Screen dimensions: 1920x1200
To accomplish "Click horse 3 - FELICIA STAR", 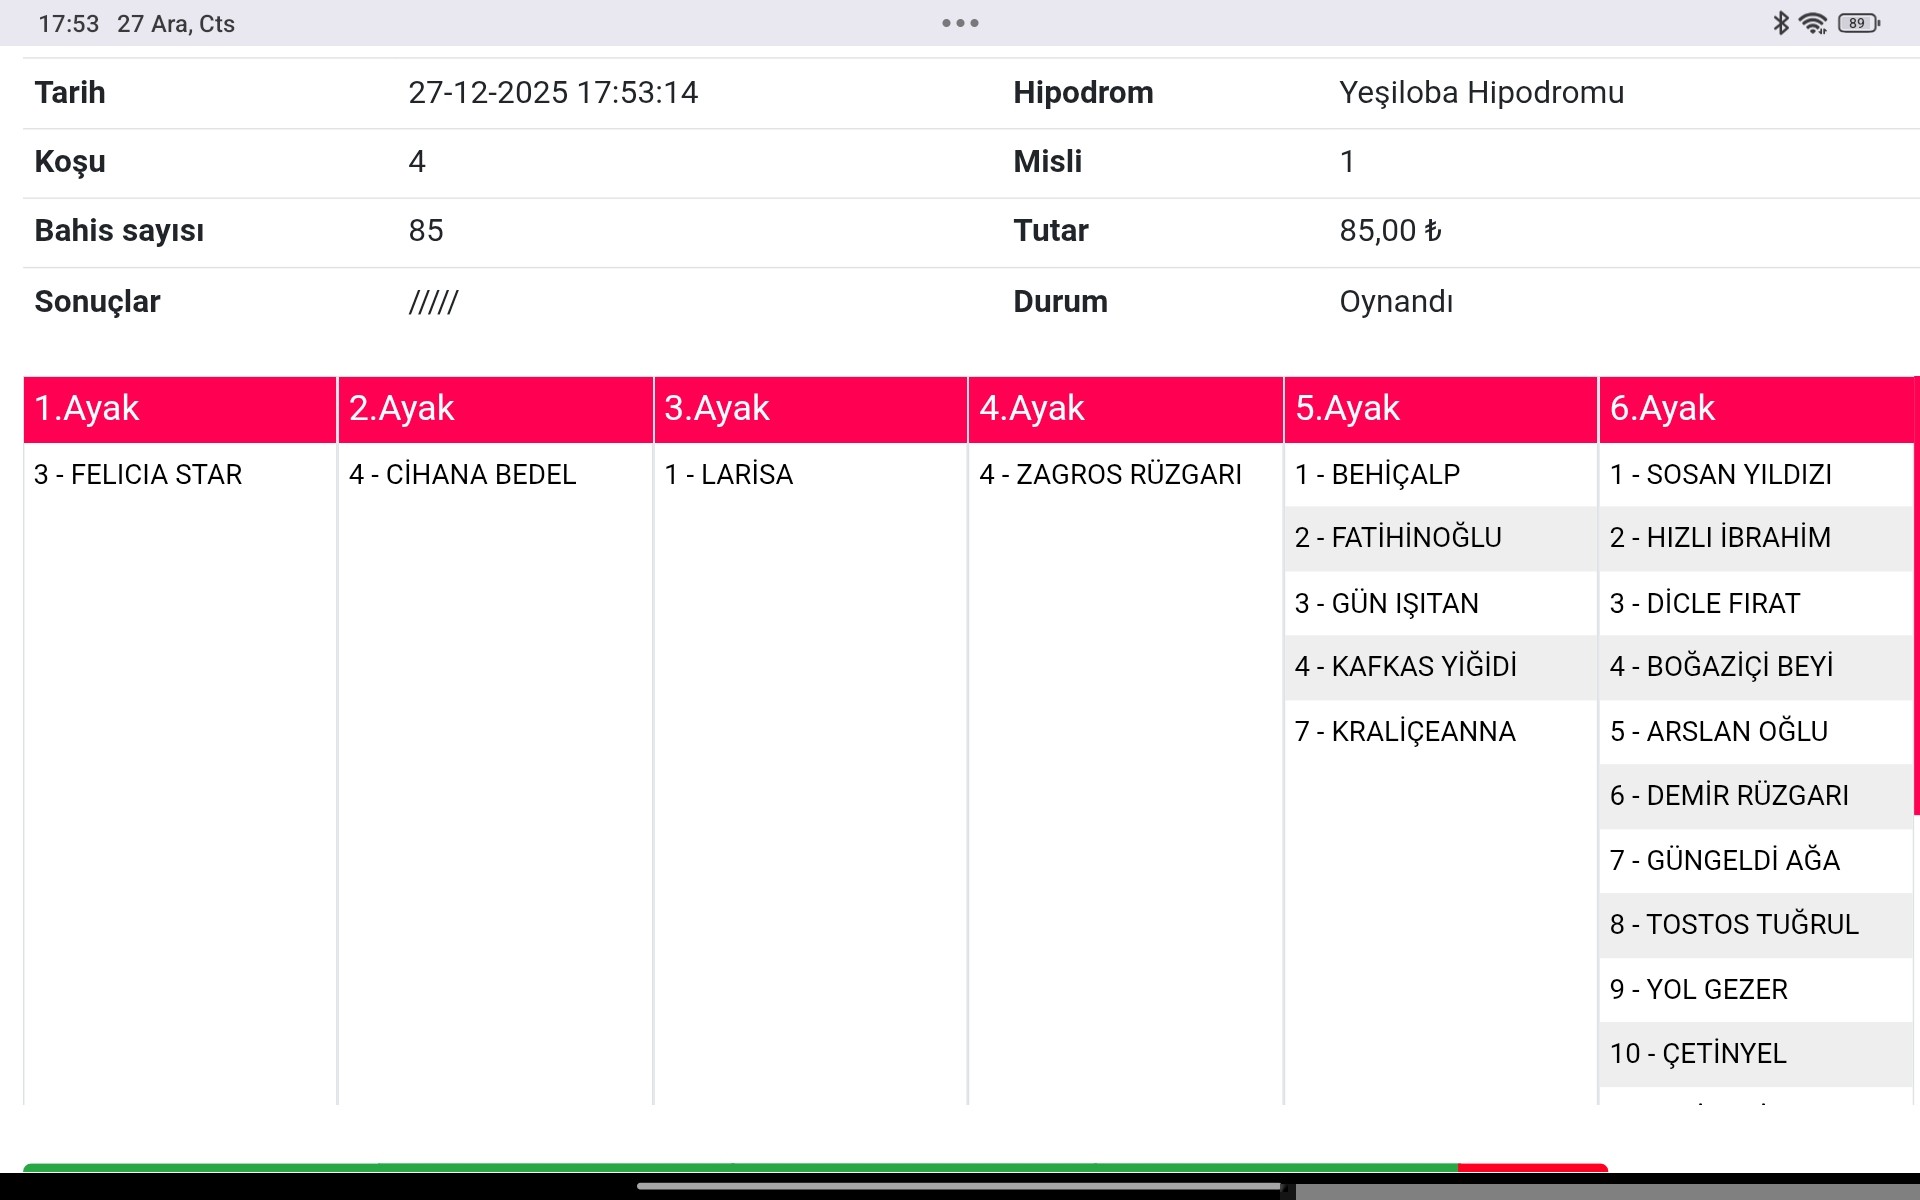I will pyautogui.click(x=138, y=475).
